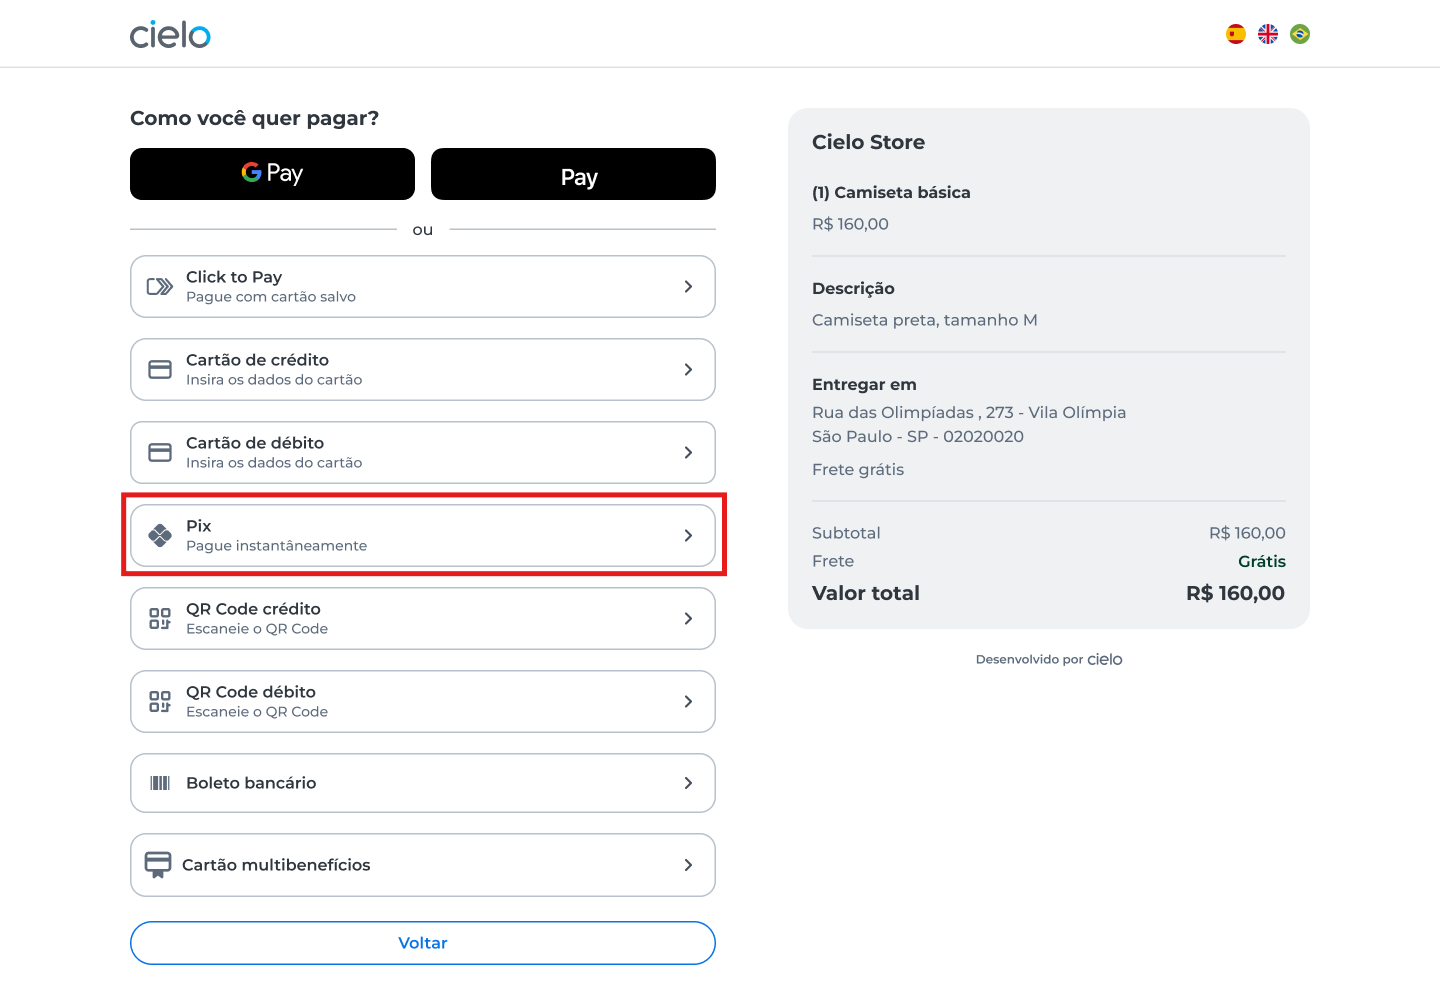This screenshot has width=1440, height=1005.
Task: Click the Boleto bancário barcode icon
Action: (x=160, y=783)
